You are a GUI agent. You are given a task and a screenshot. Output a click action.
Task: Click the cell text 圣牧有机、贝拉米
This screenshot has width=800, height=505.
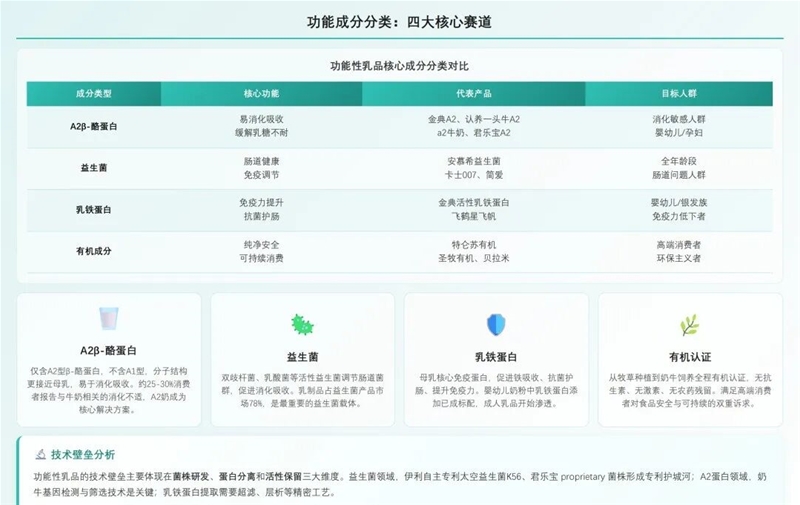pyautogui.click(x=473, y=258)
